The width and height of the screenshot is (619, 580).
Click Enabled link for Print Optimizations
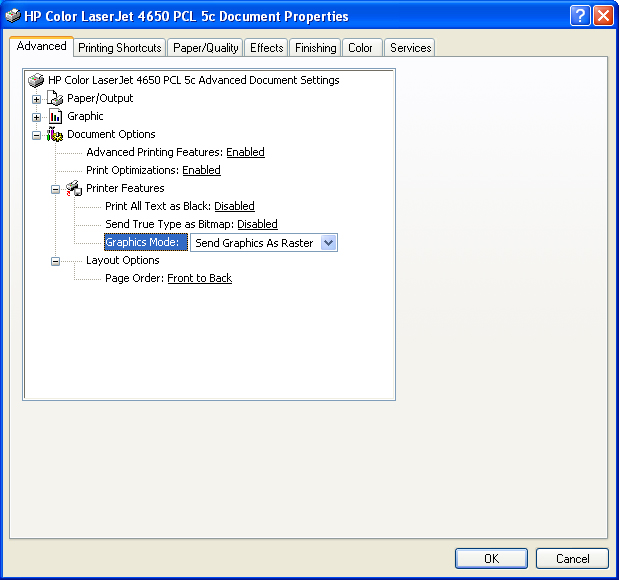pos(201,170)
